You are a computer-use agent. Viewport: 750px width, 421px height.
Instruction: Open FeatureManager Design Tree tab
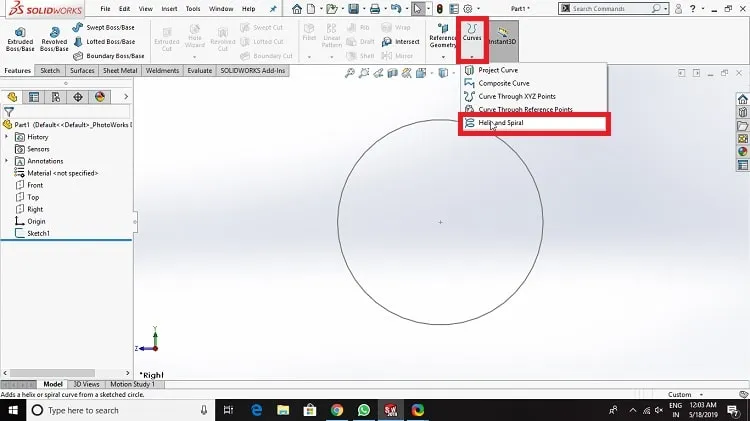(12, 97)
